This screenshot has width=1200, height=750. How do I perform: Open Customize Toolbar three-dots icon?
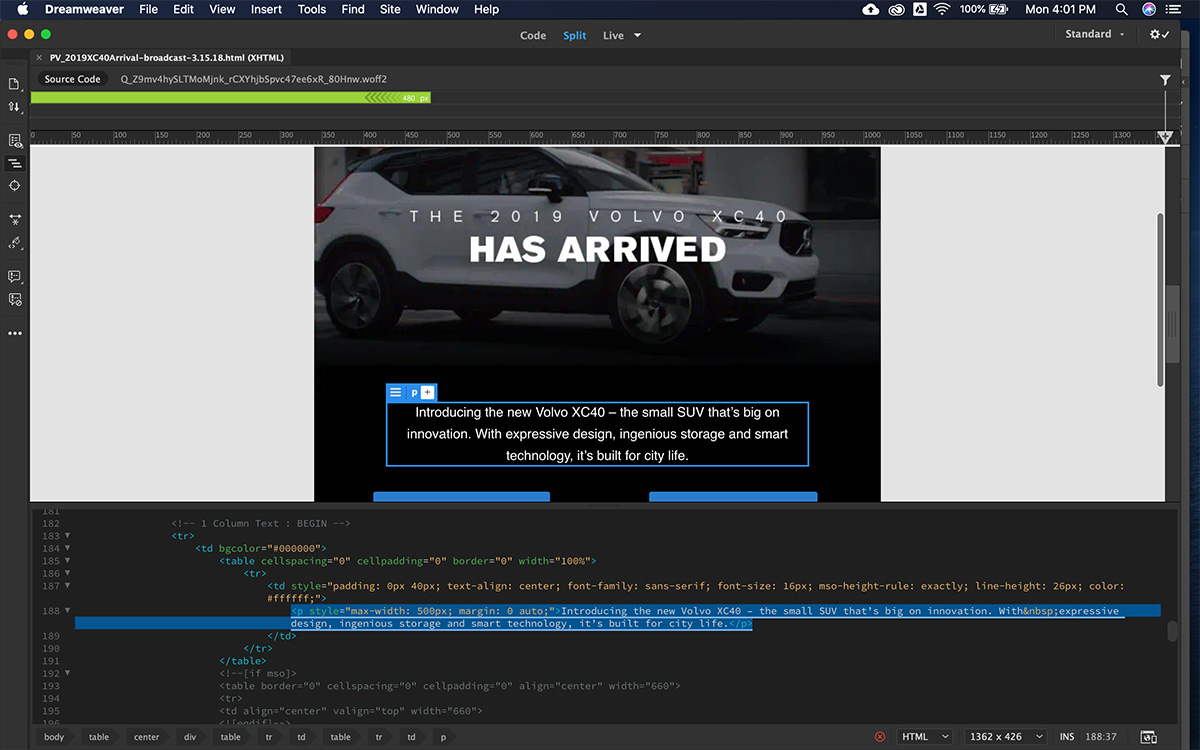(x=15, y=333)
